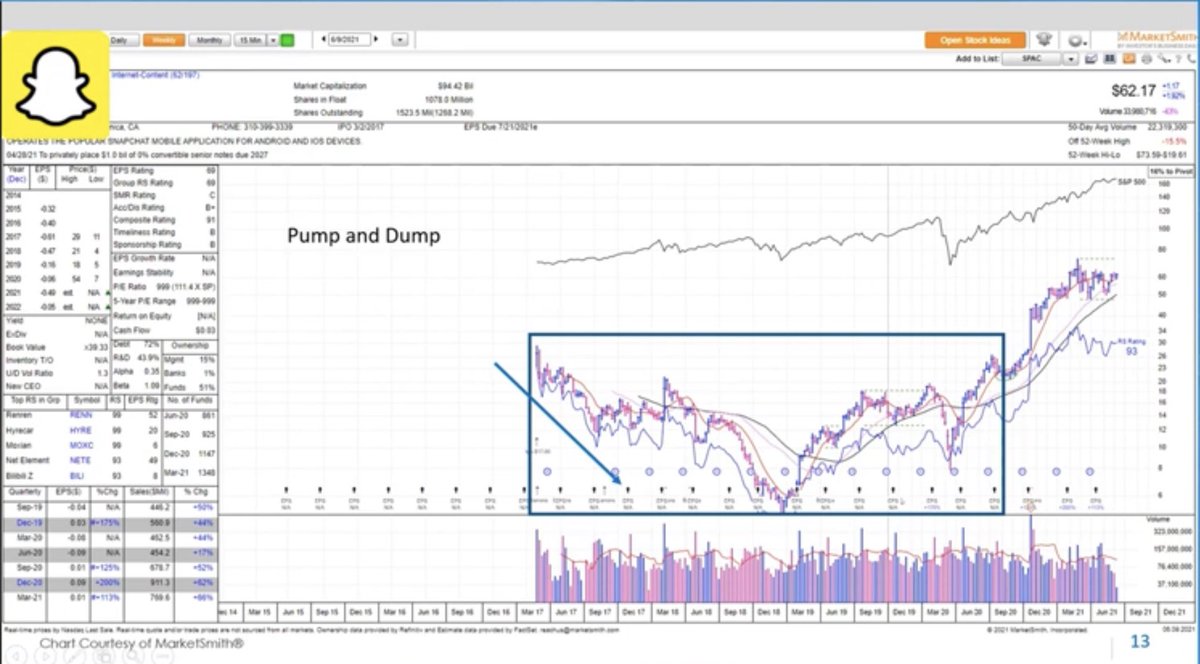The image size is (1200, 664).
Task: Click the $94.42 Bil market cap value
Action: [x=456, y=86]
